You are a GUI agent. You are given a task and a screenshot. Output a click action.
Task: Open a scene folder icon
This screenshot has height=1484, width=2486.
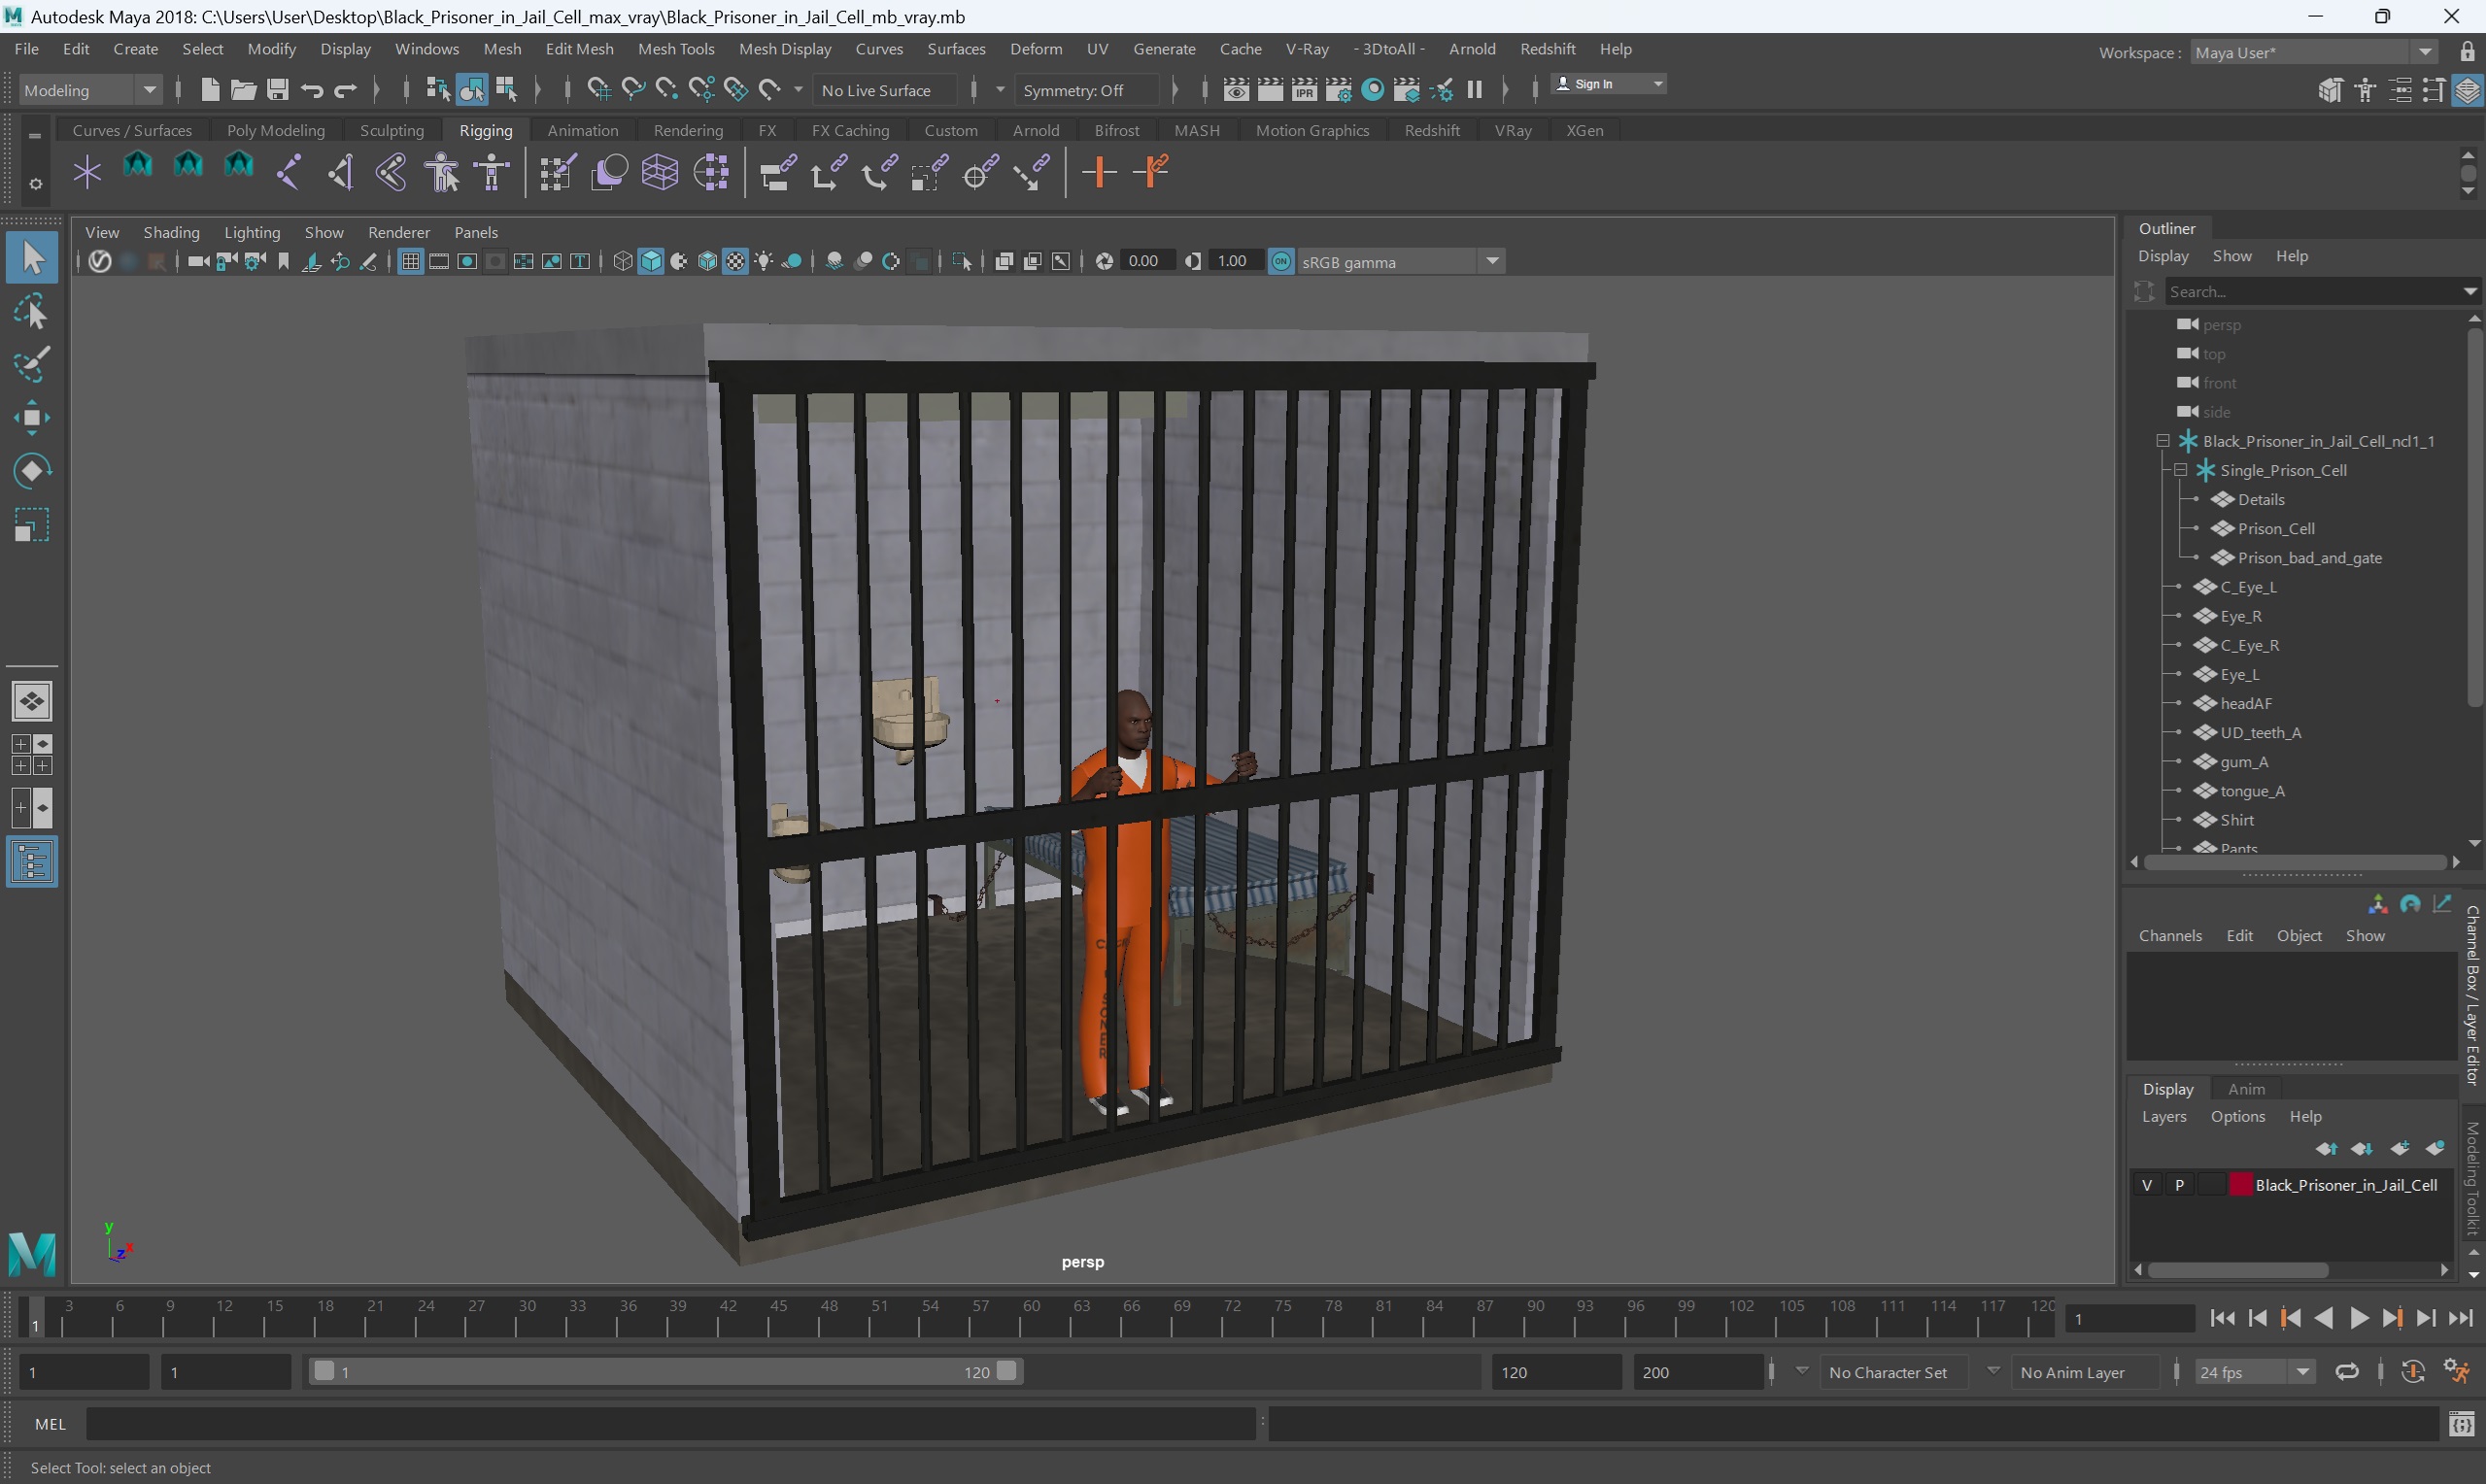pyautogui.click(x=243, y=90)
